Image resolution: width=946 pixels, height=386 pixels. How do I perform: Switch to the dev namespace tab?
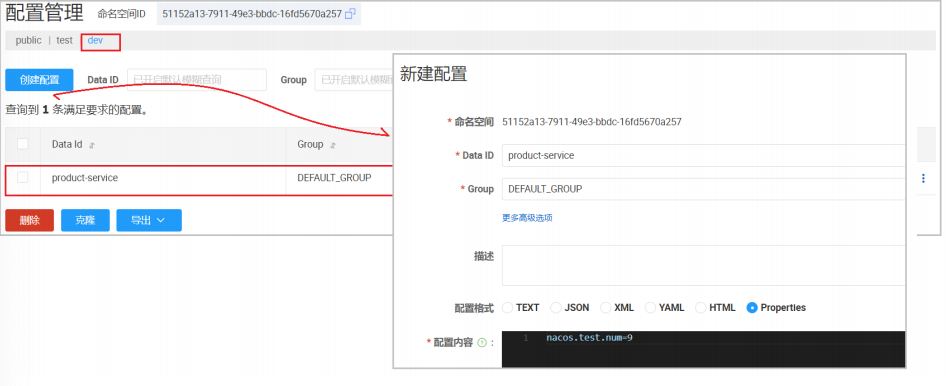[95, 40]
